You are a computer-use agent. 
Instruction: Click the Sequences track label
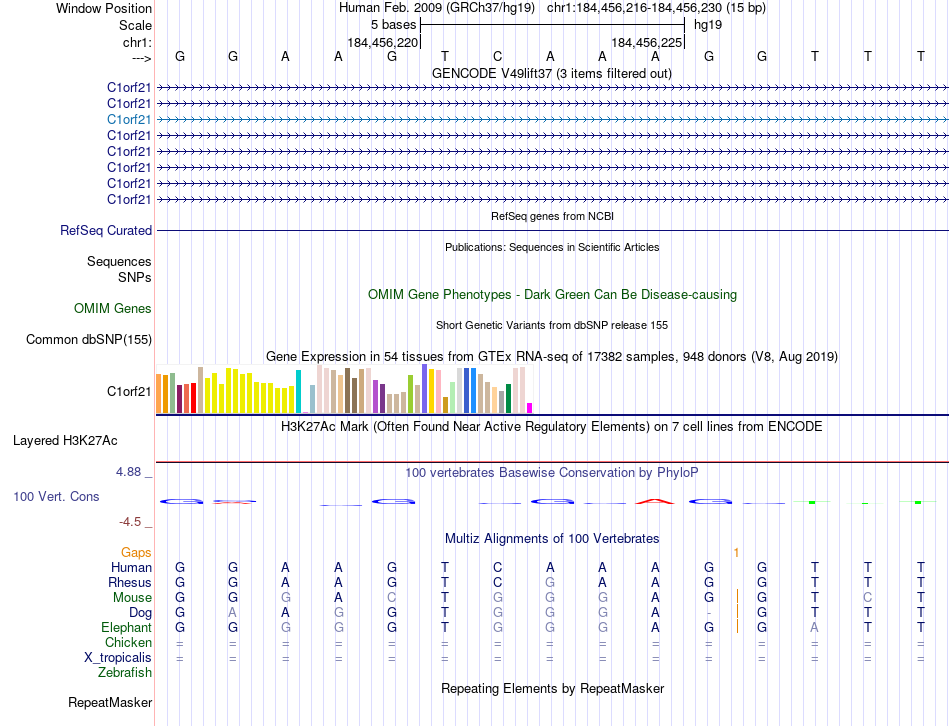pyautogui.click(x=119, y=261)
